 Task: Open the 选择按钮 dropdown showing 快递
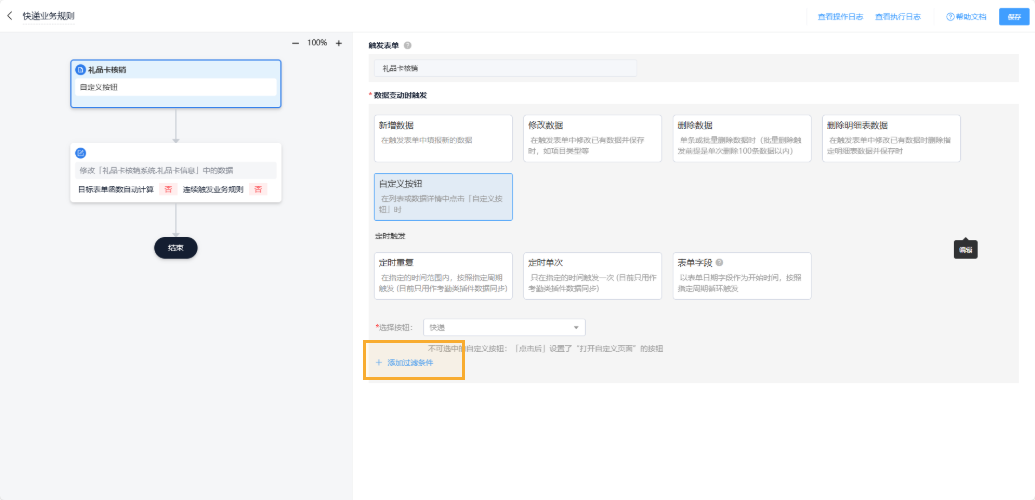click(x=504, y=327)
